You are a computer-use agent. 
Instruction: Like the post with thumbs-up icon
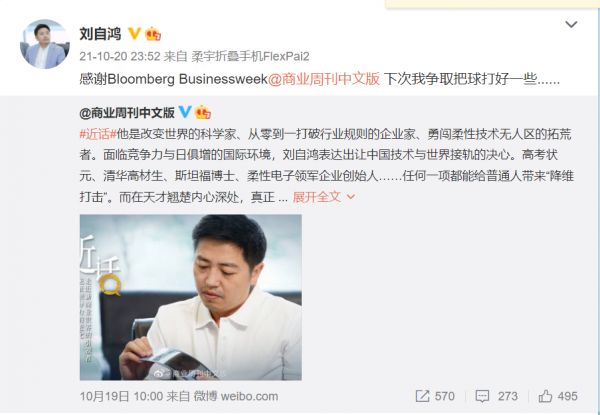[545, 396]
